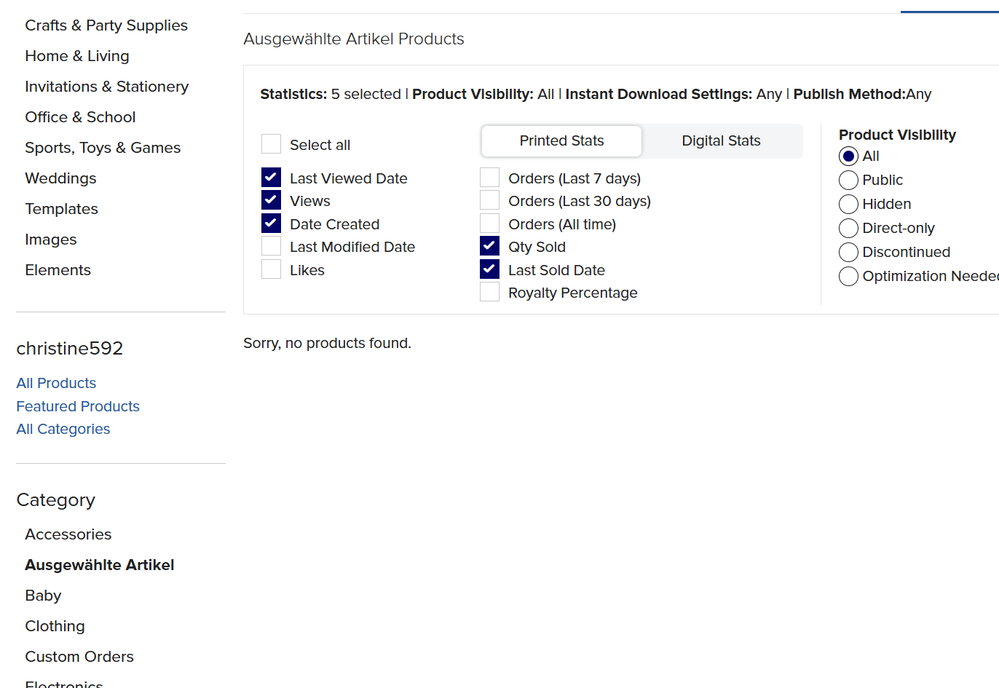Viewport: 999px width, 688px height.
Task: Check the Select all checkbox
Action: [x=271, y=145]
